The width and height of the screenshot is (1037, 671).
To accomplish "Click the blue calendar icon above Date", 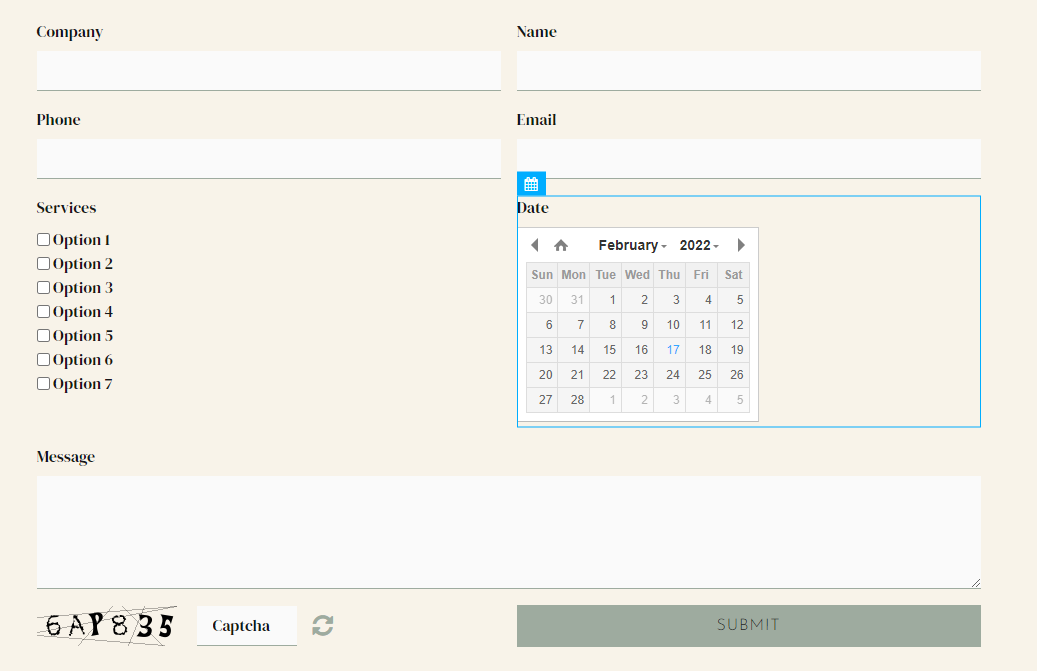I will point(531,184).
